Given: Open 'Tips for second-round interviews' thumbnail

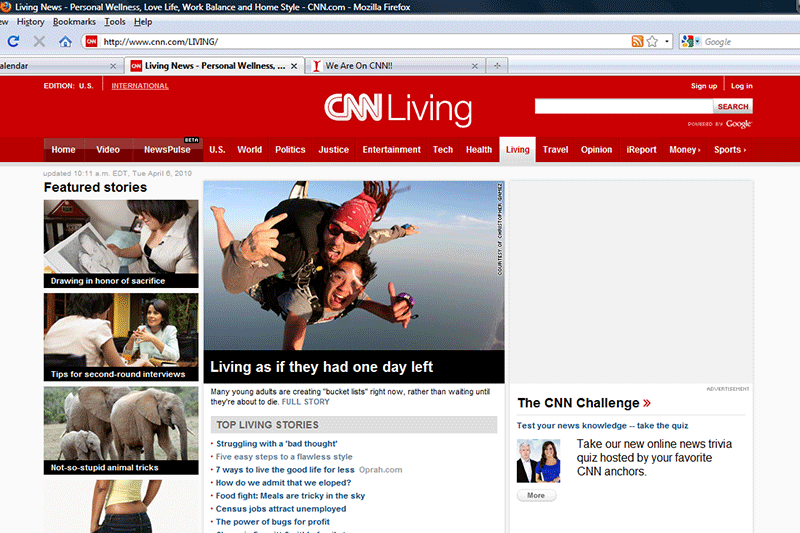Looking at the screenshot, I should coord(121,337).
